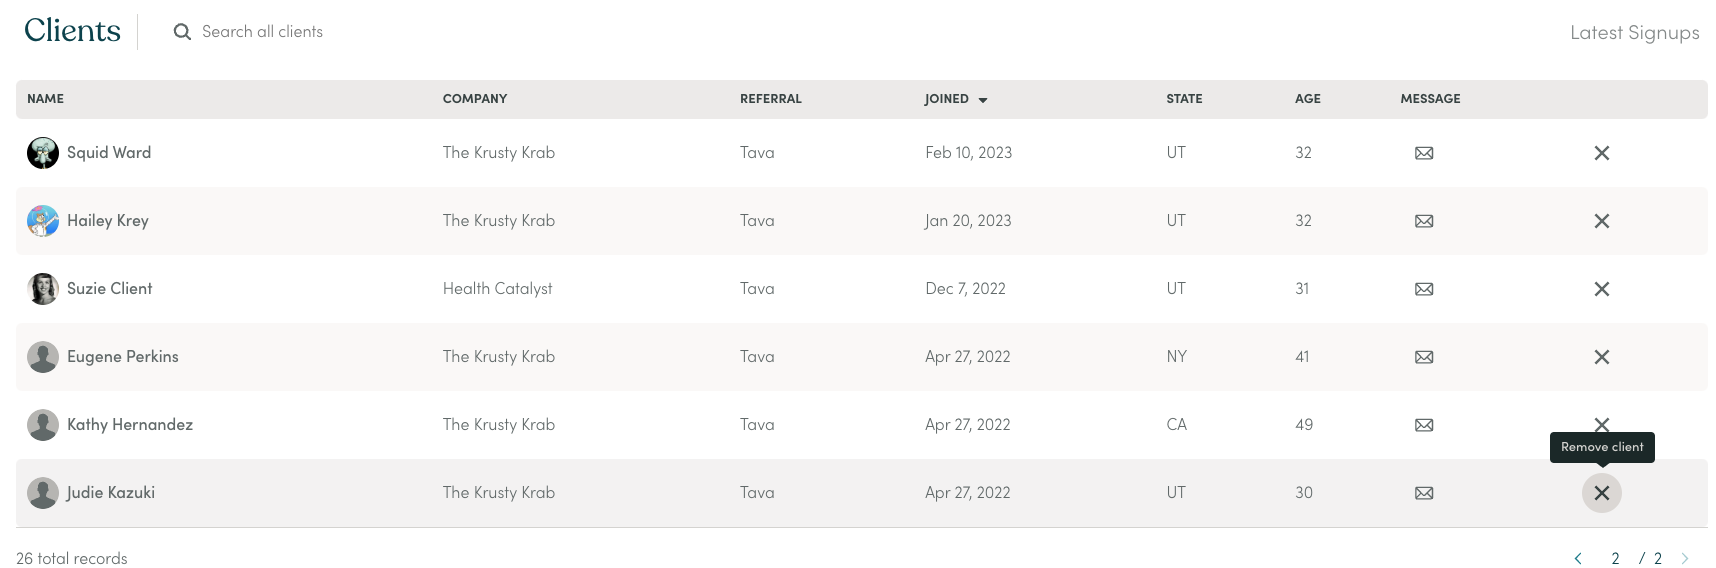
Task: Click the search magnifier icon
Action: point(182,32)
